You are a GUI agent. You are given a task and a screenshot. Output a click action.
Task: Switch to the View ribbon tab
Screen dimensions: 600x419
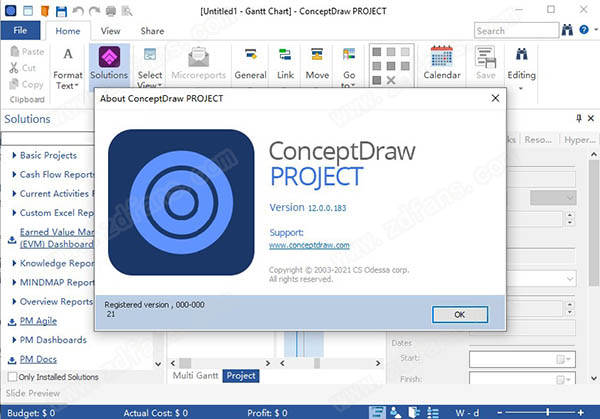click(110, 31)
